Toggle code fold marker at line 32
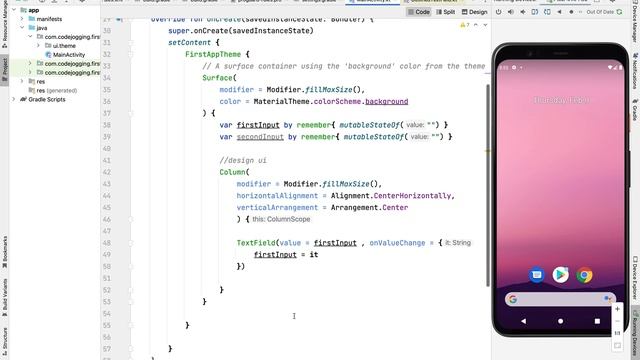 [131, 54]
